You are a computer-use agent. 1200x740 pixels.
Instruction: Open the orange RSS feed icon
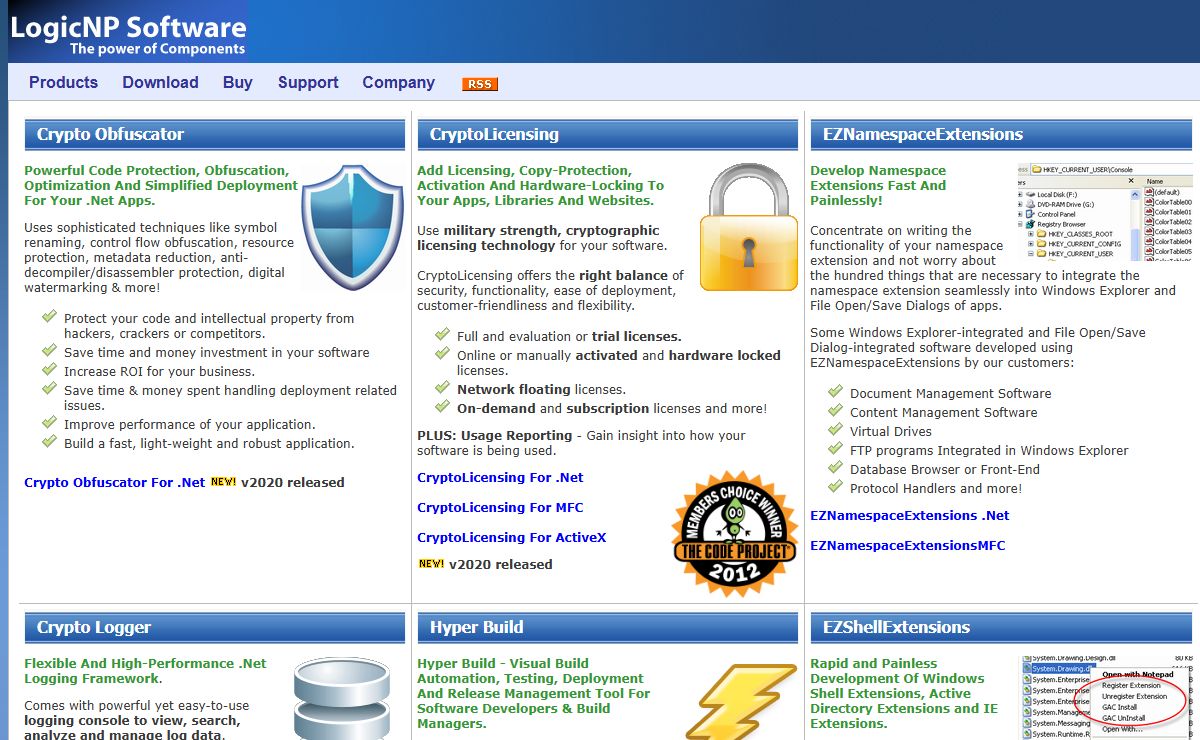[x=480, y=84]
